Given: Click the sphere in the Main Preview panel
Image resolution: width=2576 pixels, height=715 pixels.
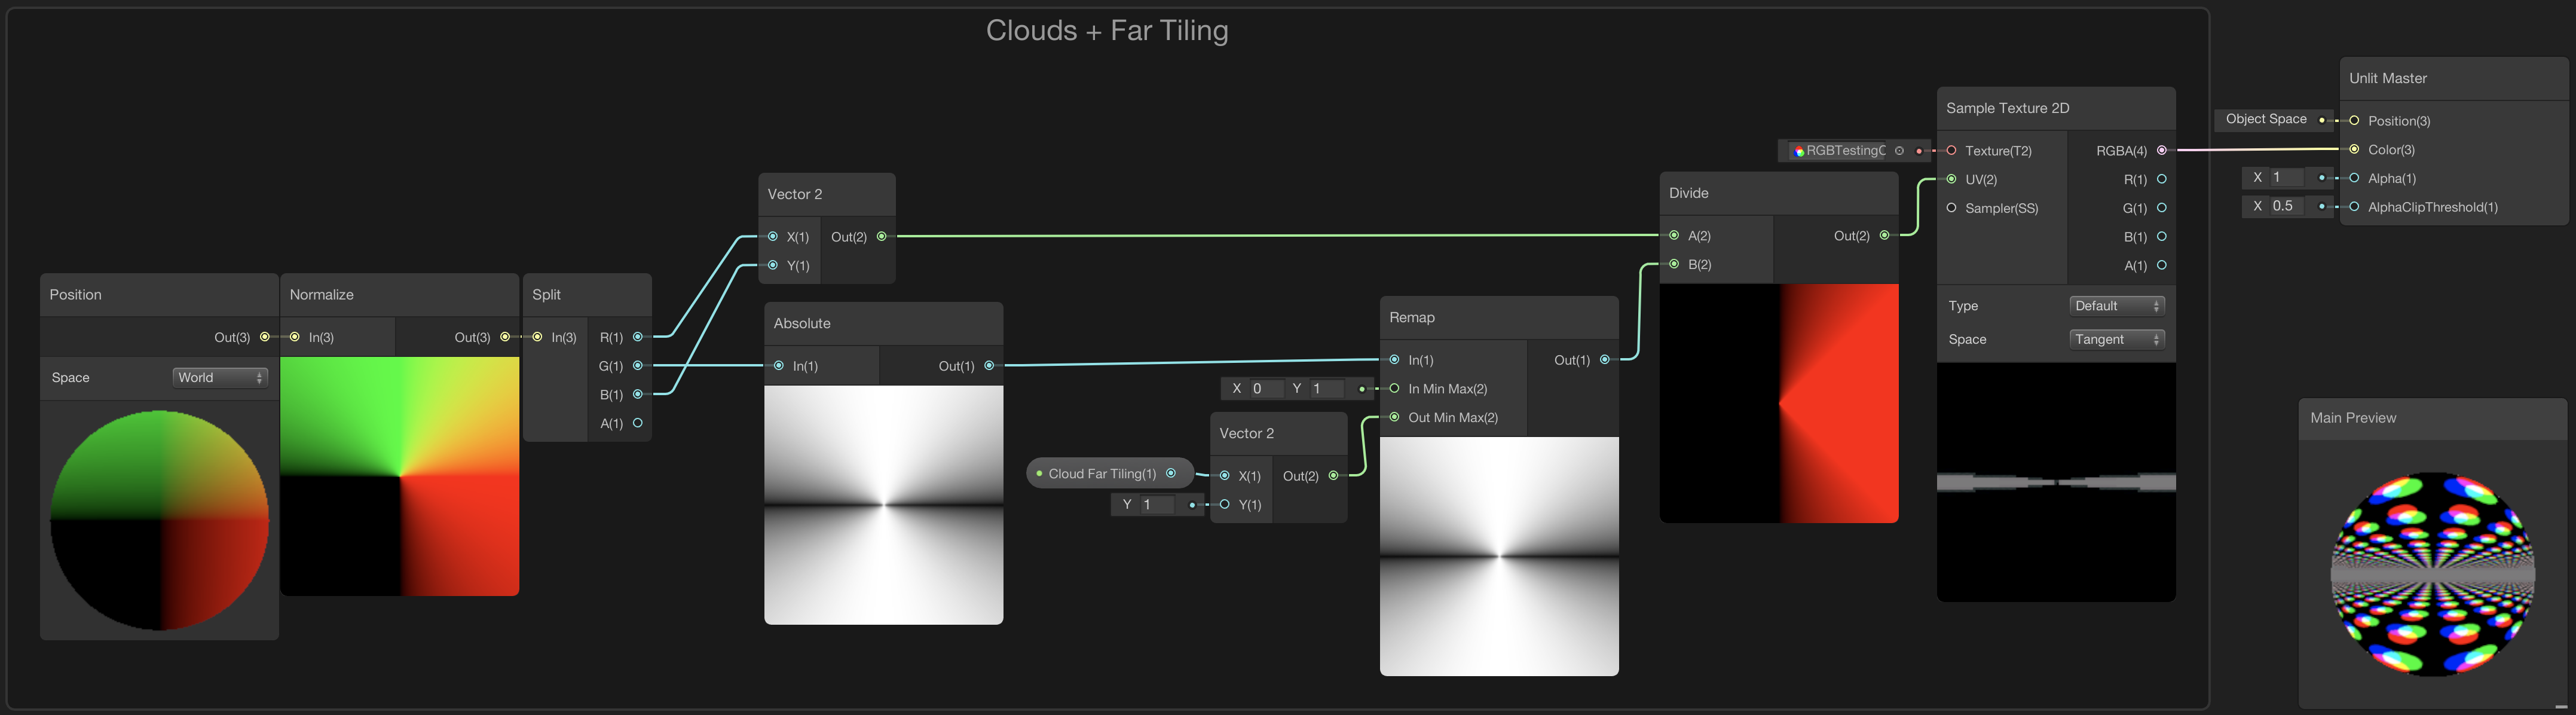Looking at the screenshot, I should point(2433,572).
